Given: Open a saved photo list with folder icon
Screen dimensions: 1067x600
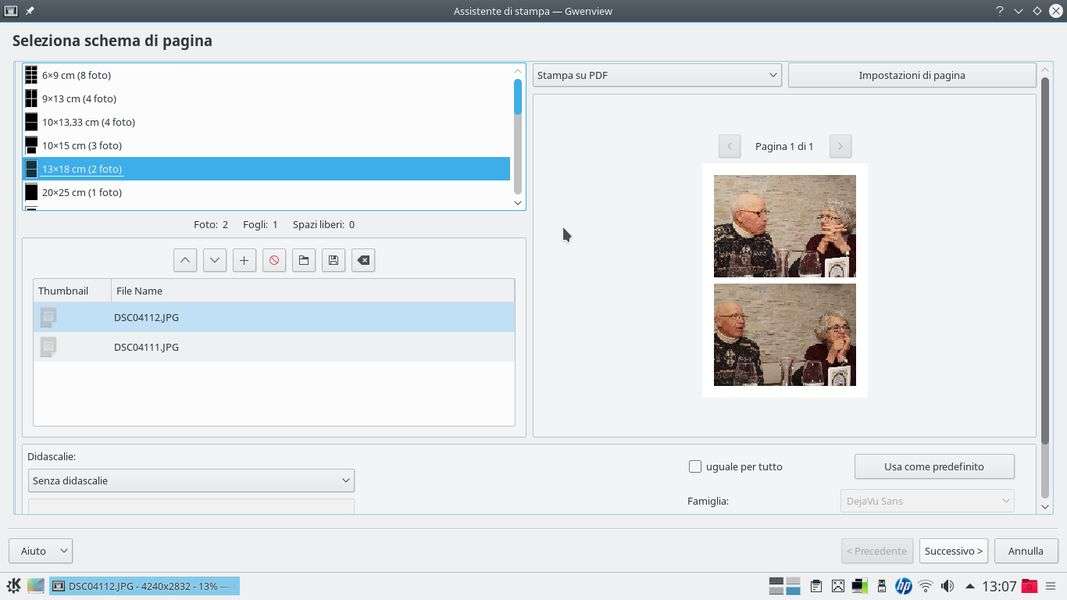Looking at the screenshot, I should click(x=304, y=260).
